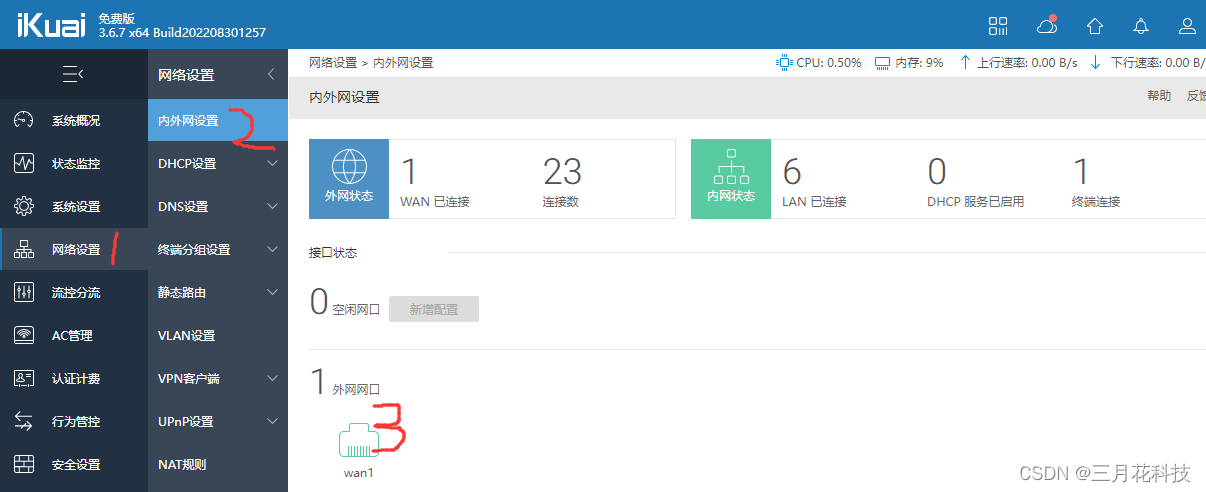Open 系统概况 in sidebar
Screen dimensions: 1206x492
[x=74, y=121]
